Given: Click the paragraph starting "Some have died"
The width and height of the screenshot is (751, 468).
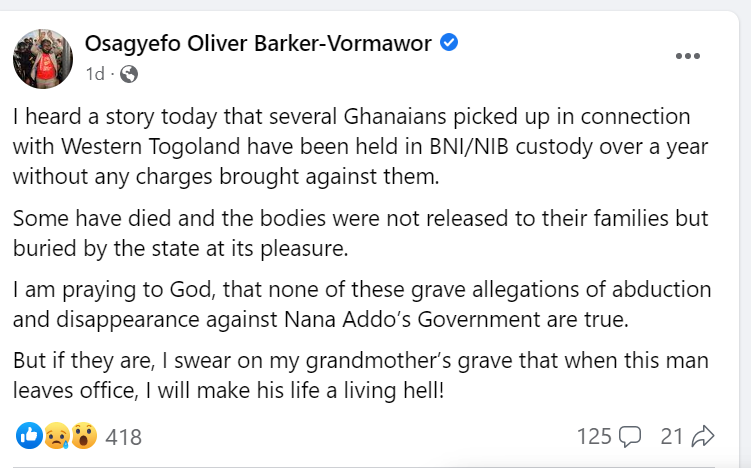Looking at the screenshot, I should click(x=362, y=233).
